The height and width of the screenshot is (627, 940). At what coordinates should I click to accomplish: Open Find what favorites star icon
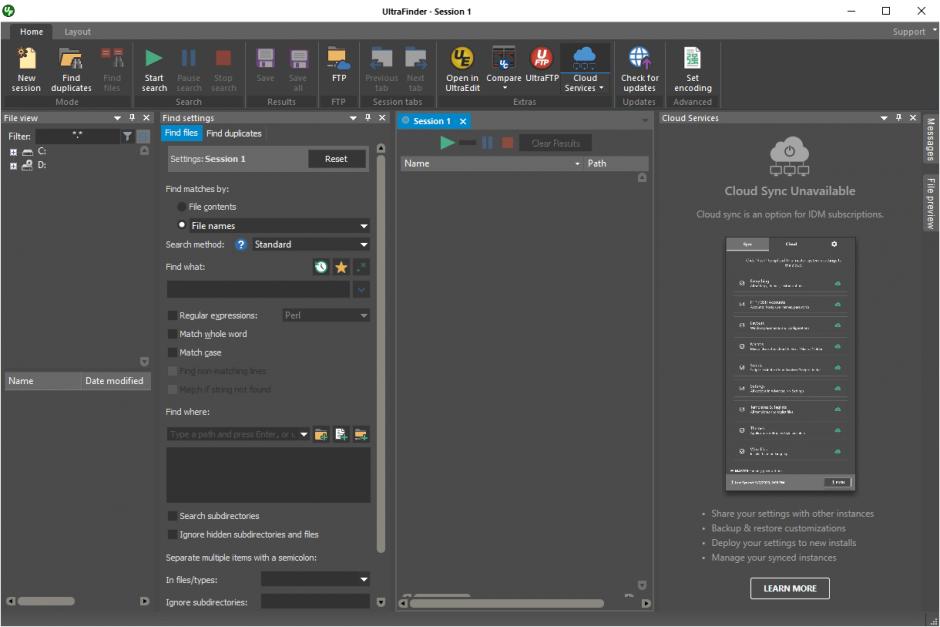pyautogui.click(x=341, y=267)
